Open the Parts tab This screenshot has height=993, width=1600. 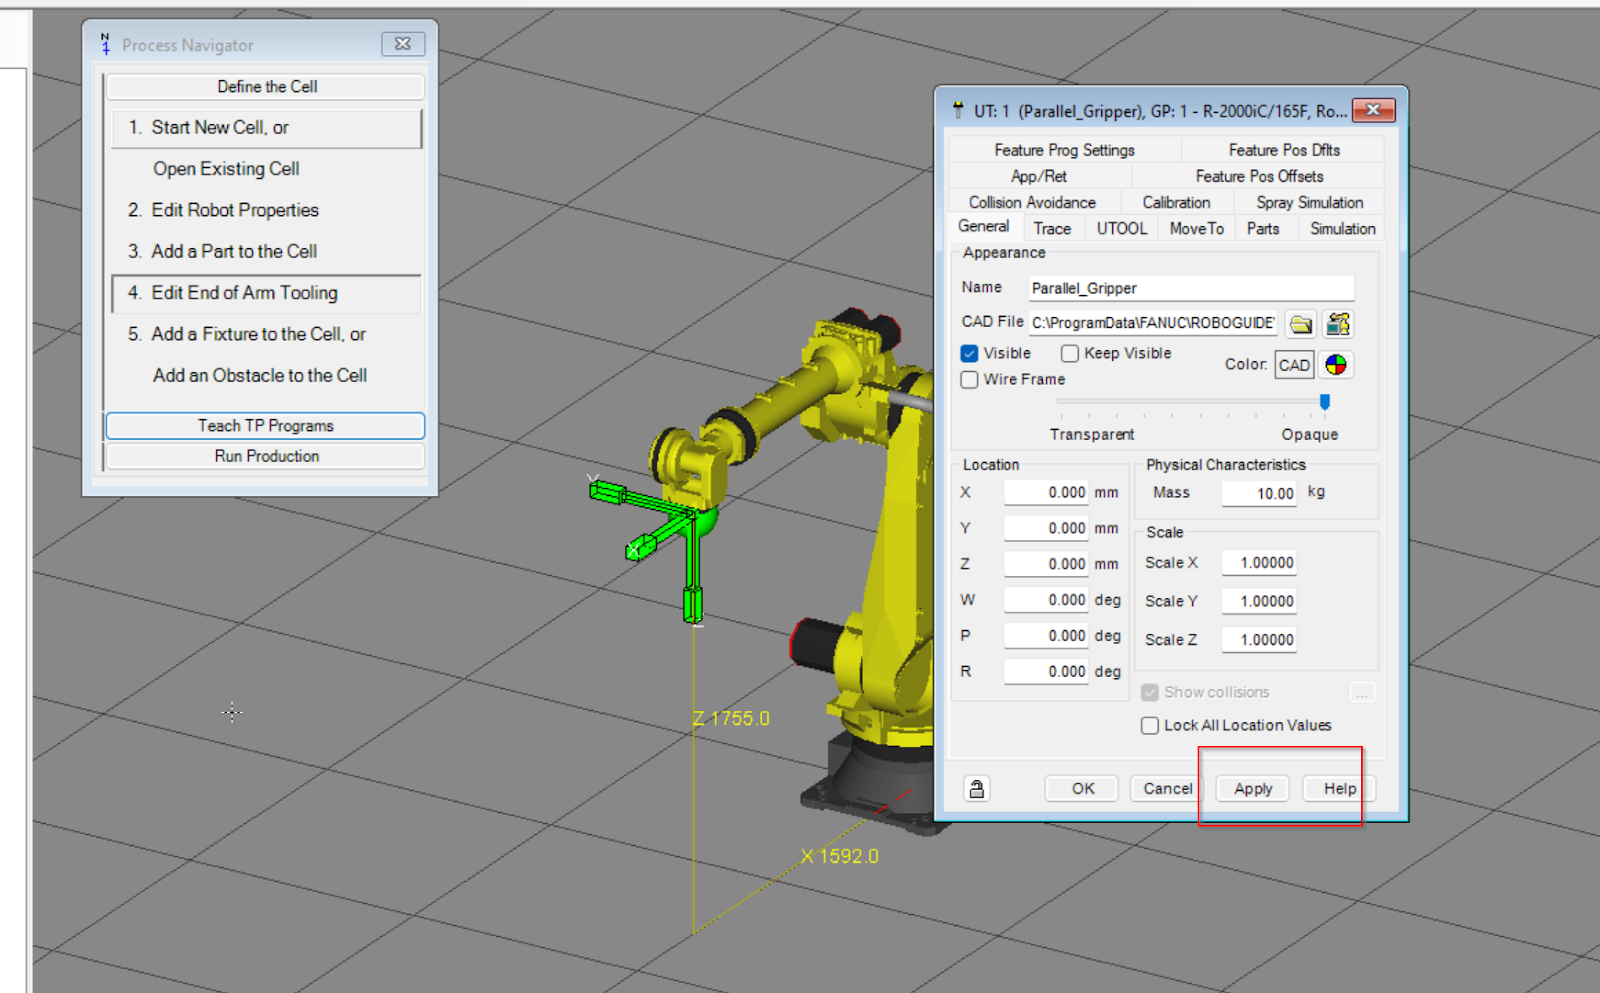click(x=1263, y=228)
